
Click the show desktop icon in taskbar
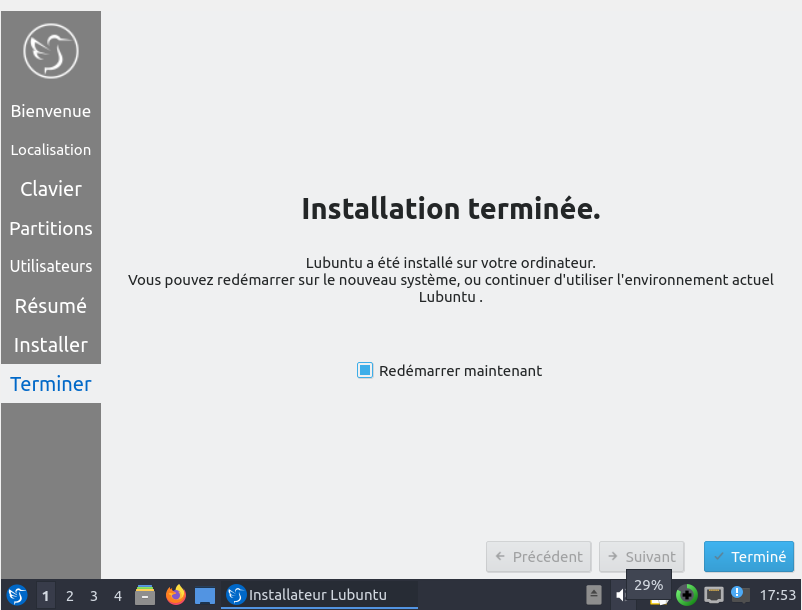click(x=205, y=596)
